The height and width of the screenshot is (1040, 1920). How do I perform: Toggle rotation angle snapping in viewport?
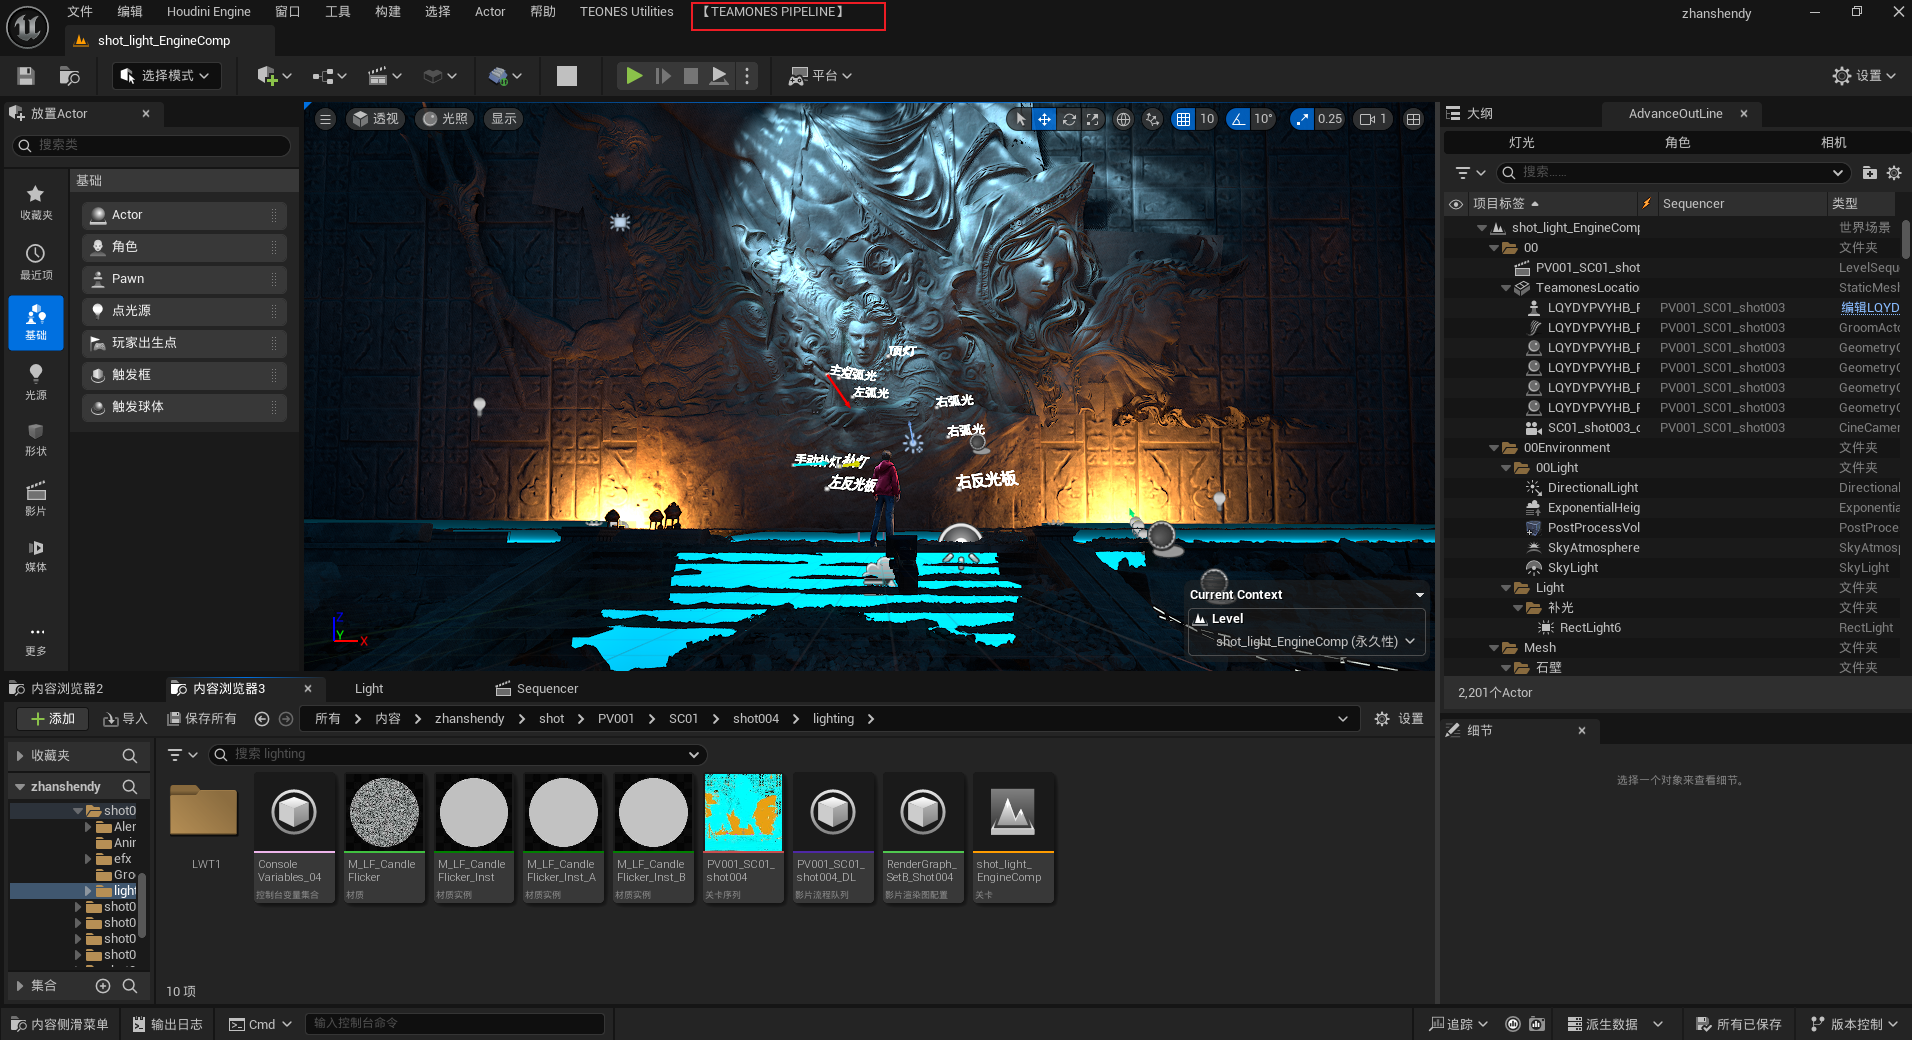coord(1239,119)
